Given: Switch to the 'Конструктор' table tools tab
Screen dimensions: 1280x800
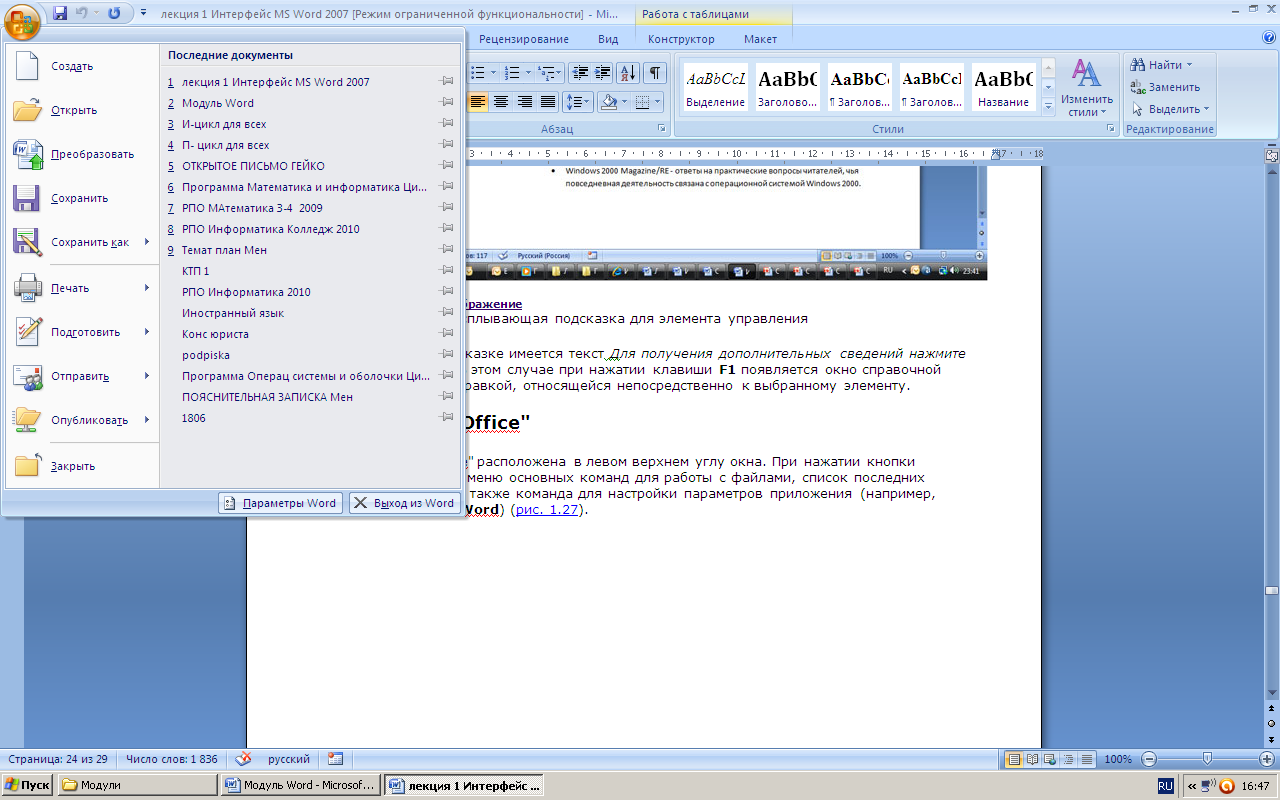Looking at the screenshot, I should point(681,39).
